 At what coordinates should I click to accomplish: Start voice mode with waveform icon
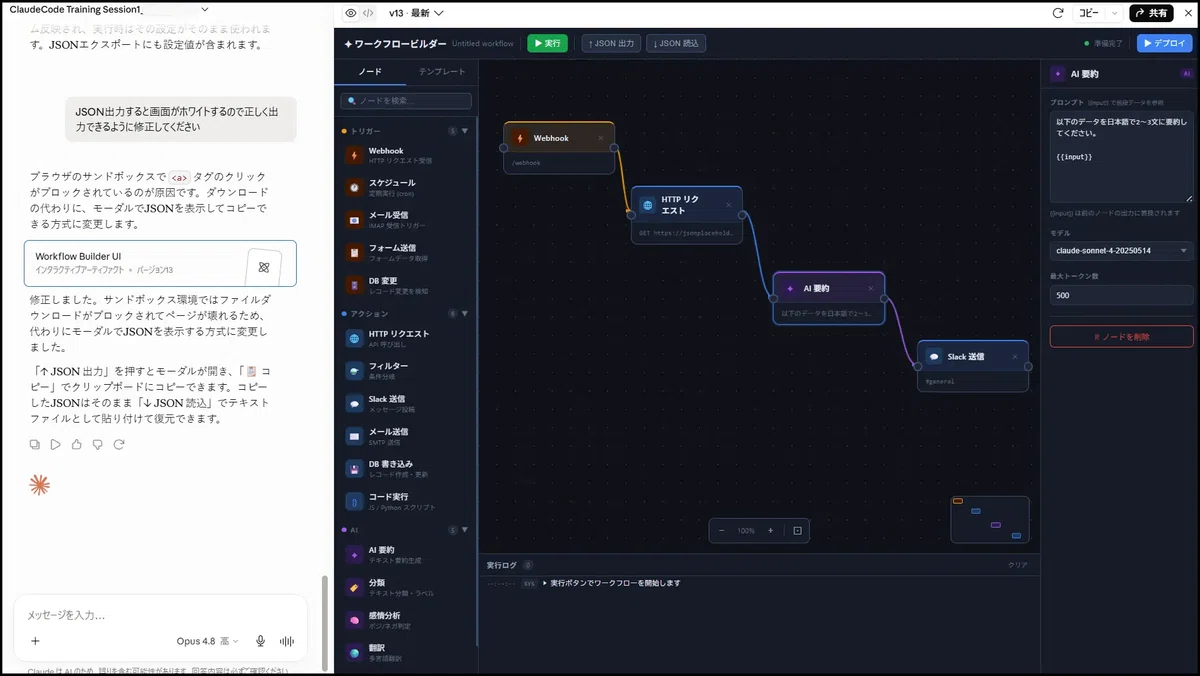[x=287, y=641]
